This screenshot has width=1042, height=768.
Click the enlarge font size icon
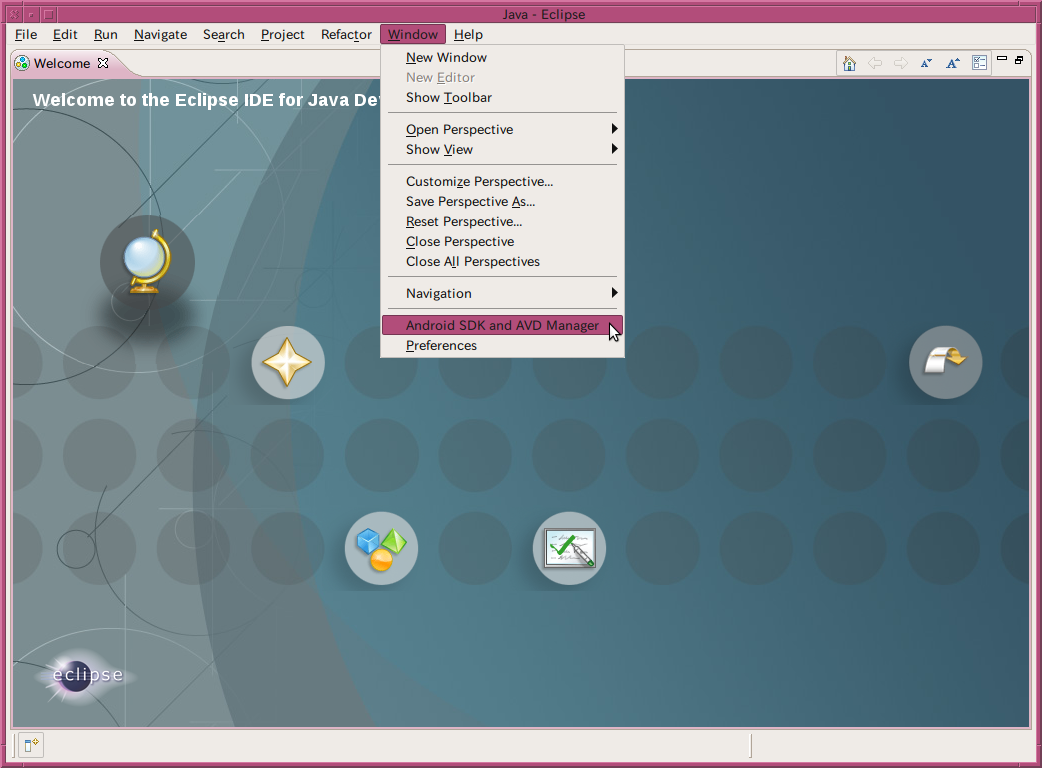[x=953, y=63]
